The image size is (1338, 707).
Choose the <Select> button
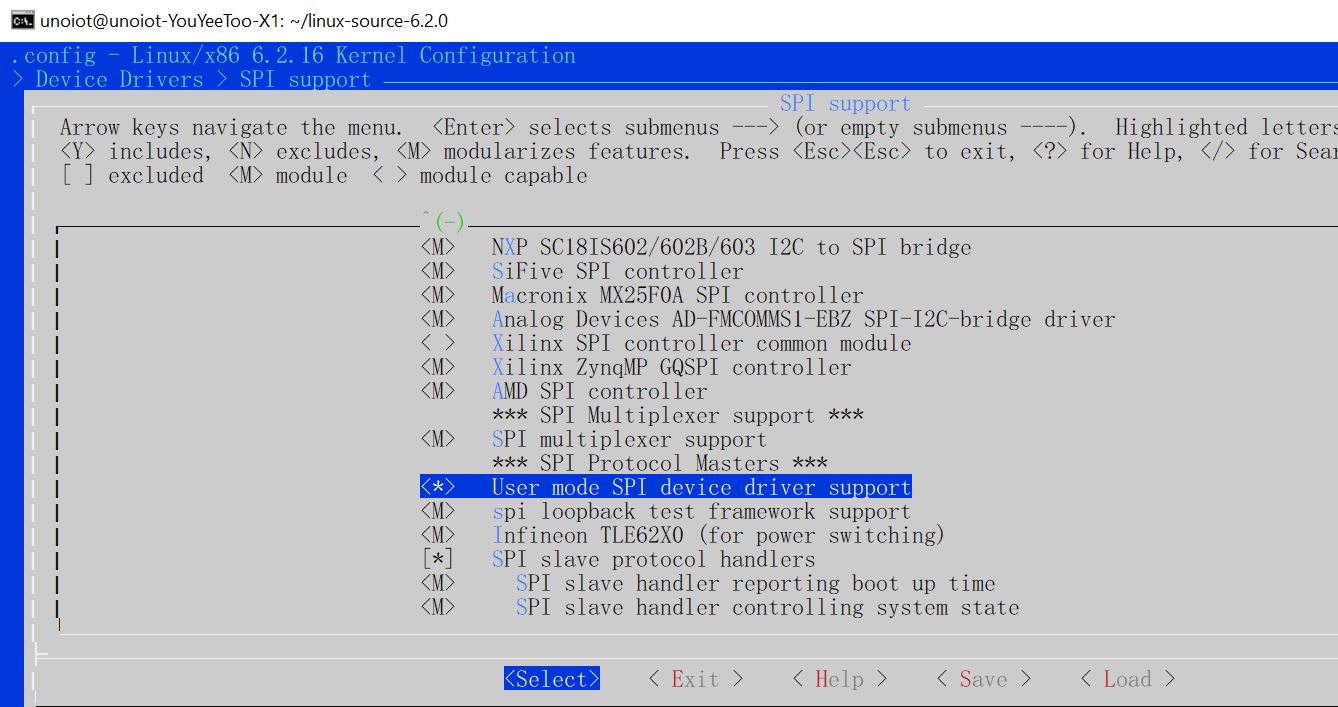coord(552,679)
